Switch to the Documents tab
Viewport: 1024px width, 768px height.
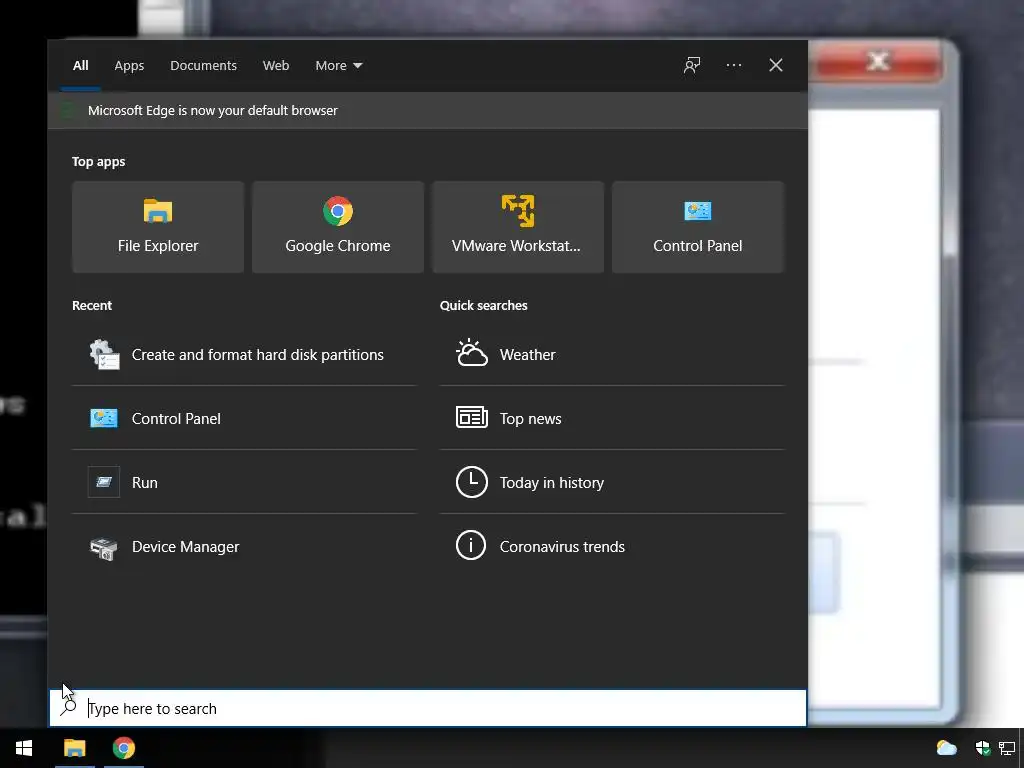point(203,65)
